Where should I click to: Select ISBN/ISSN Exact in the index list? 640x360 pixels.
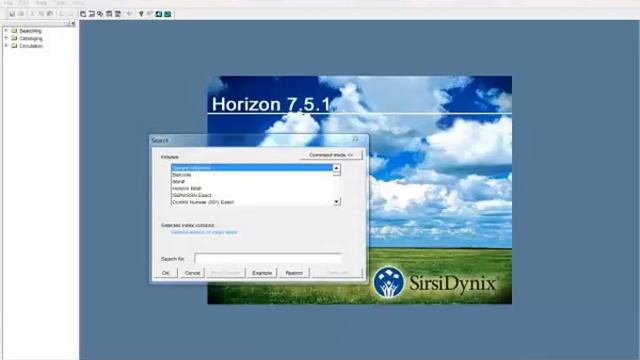click(252, 195)
